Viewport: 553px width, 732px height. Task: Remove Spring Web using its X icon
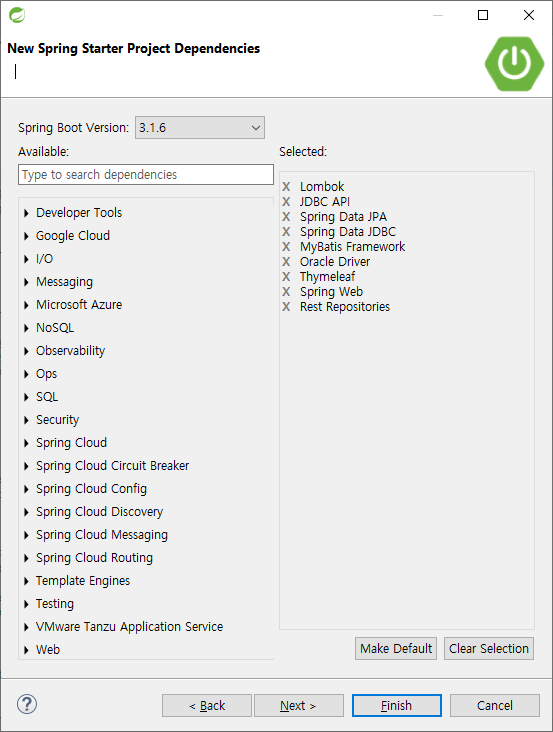tap(286, 292)
